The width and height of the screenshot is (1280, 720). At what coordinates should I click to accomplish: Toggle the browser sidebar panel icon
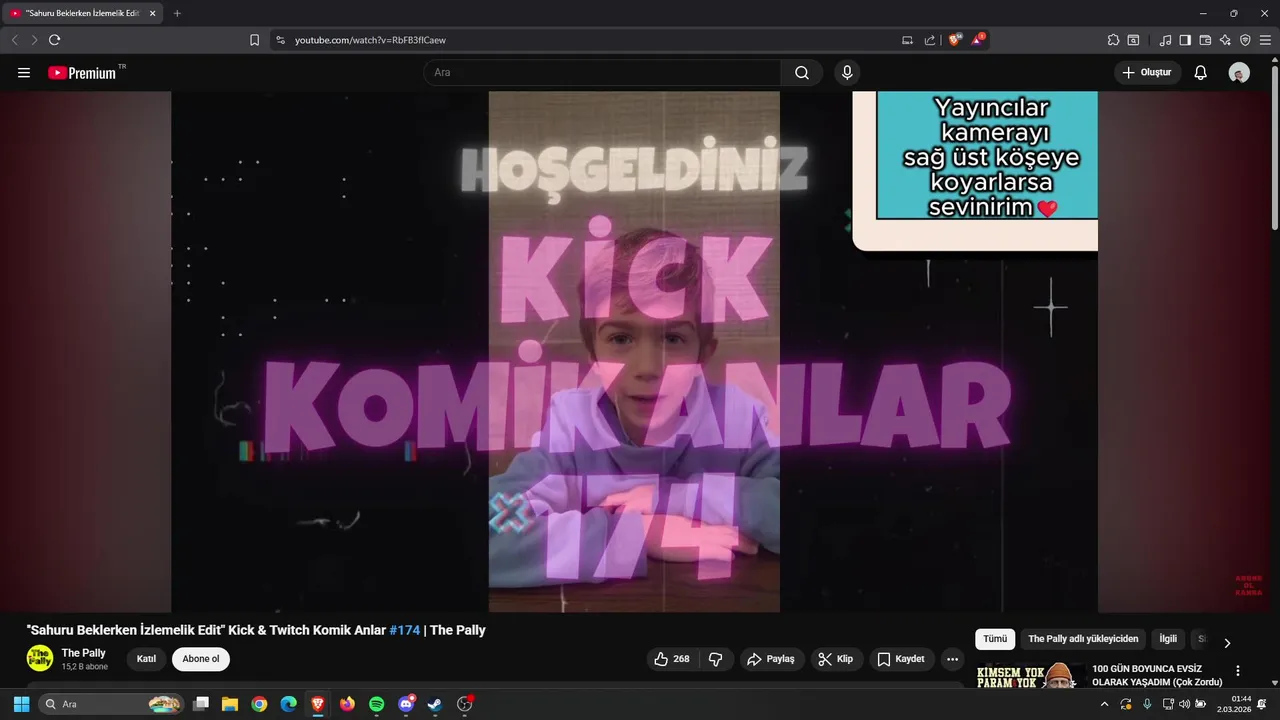point(1185,40)
